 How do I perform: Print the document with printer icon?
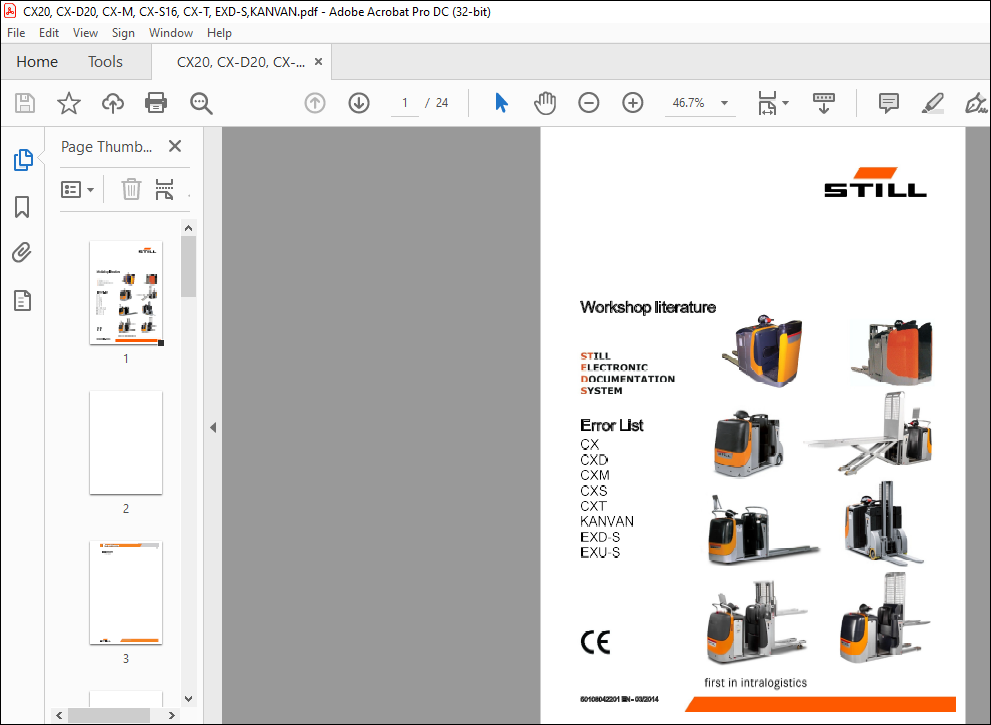pos(155,102)
